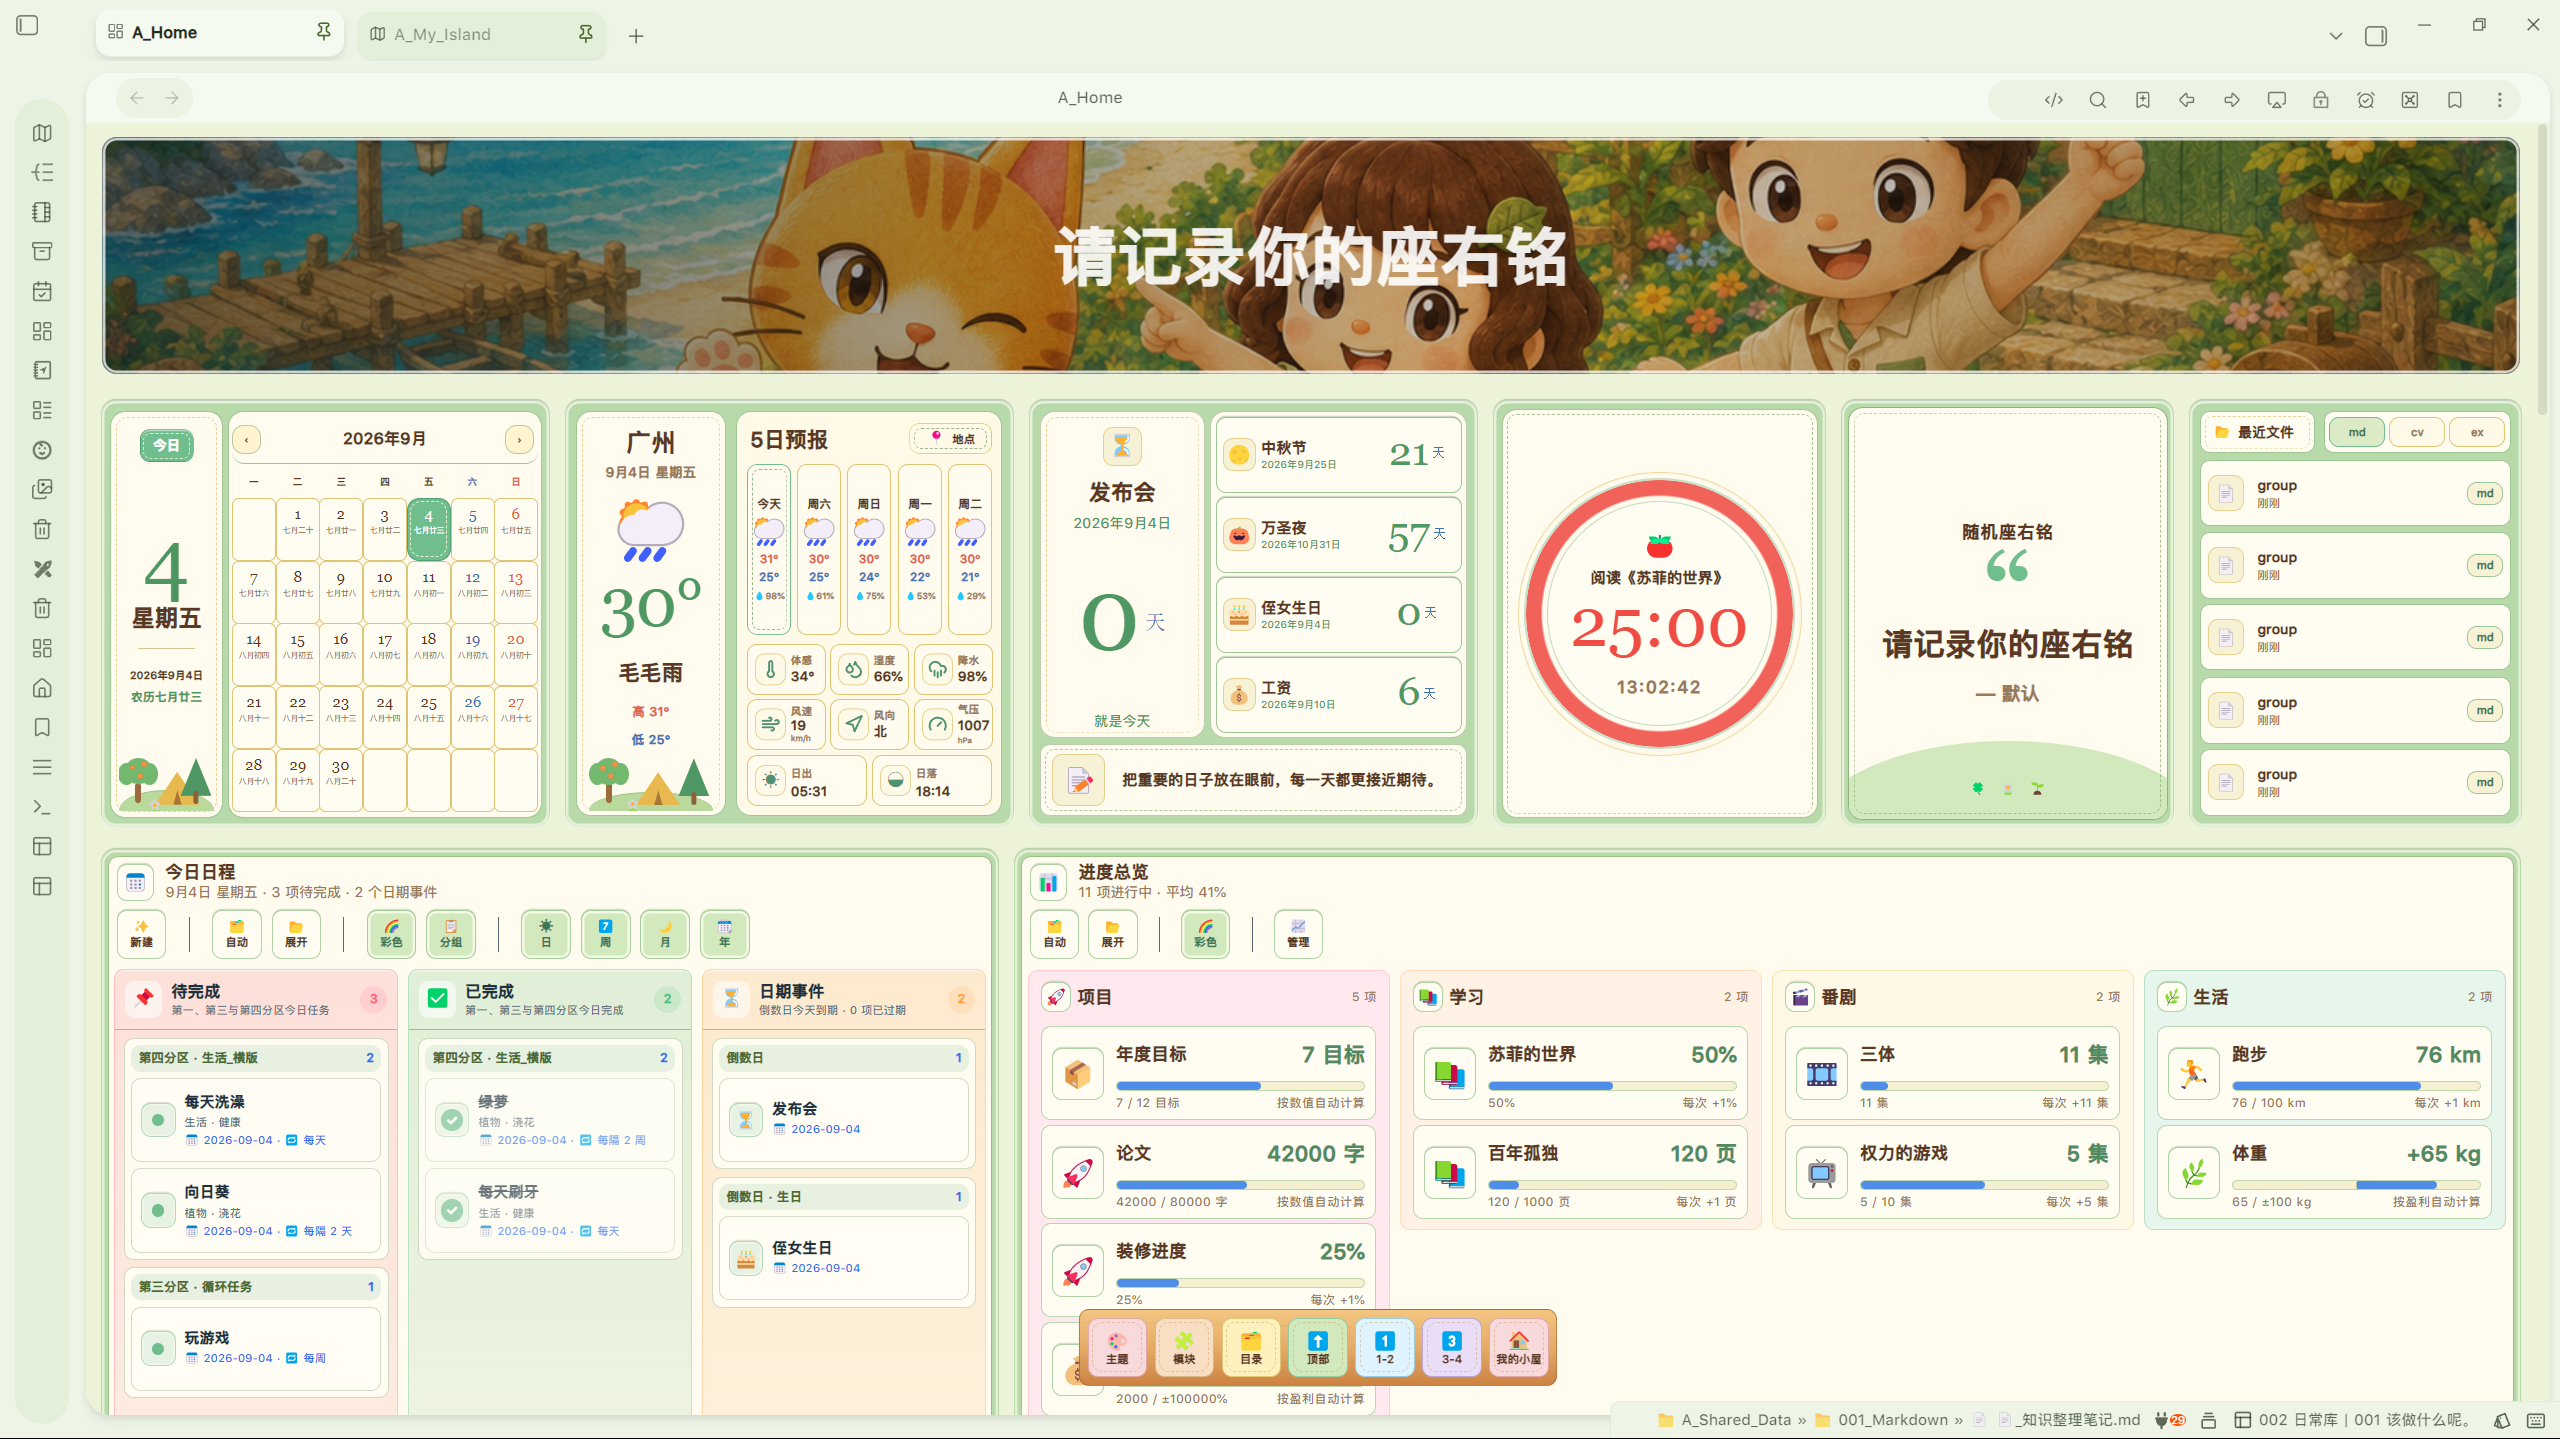This screenshot has width=2560, height=1439.
Task: Collapse 第四分区 group under 已完成
Action: click(551, 1058)
